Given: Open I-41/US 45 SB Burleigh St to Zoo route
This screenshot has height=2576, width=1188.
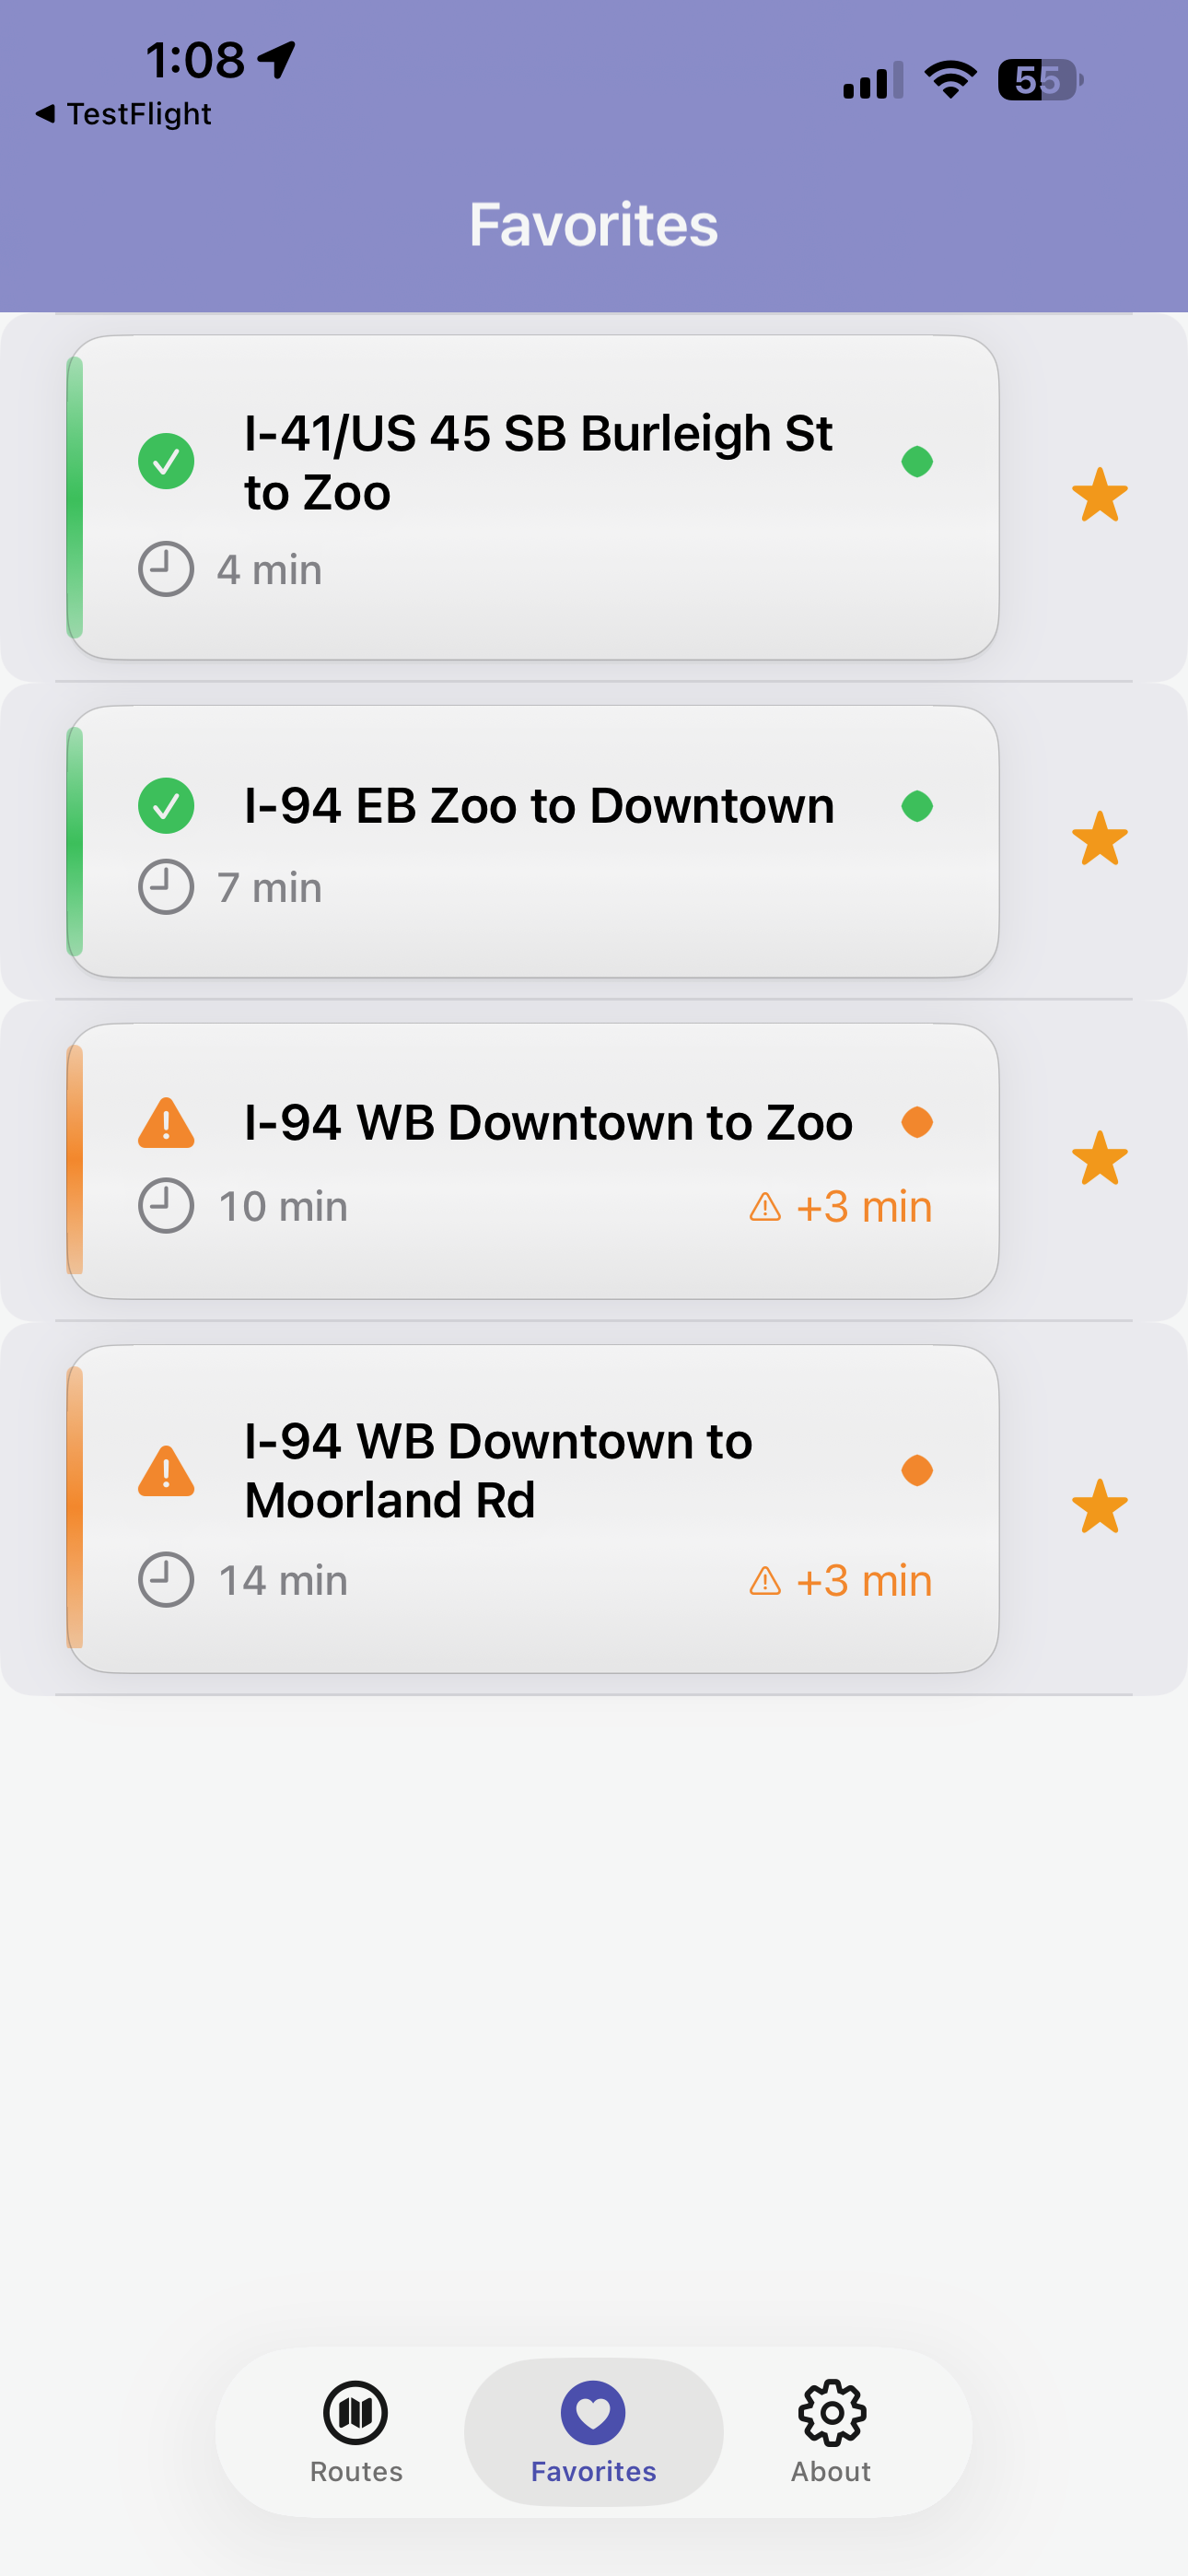Looking at the screenshot, I should tap(538, 463).
